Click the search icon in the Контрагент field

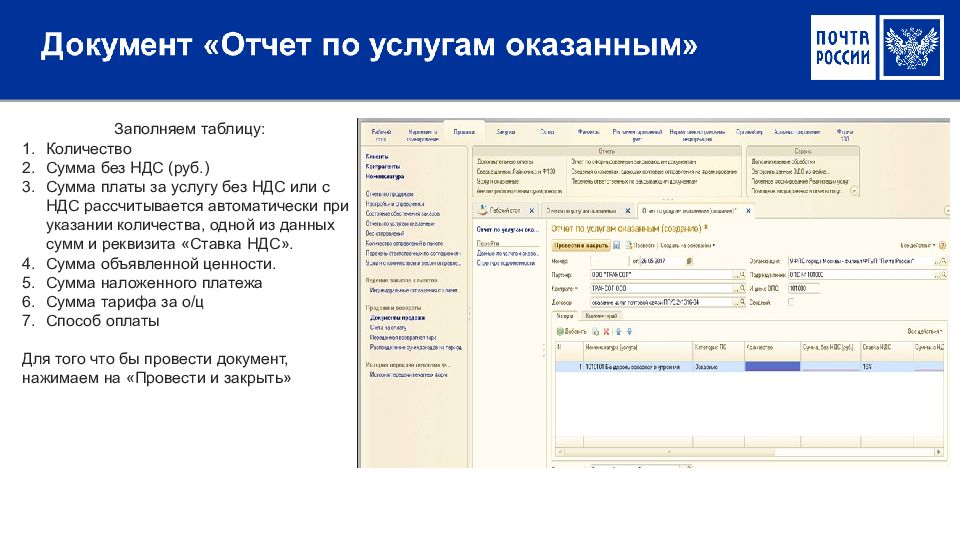pos(741,288)
